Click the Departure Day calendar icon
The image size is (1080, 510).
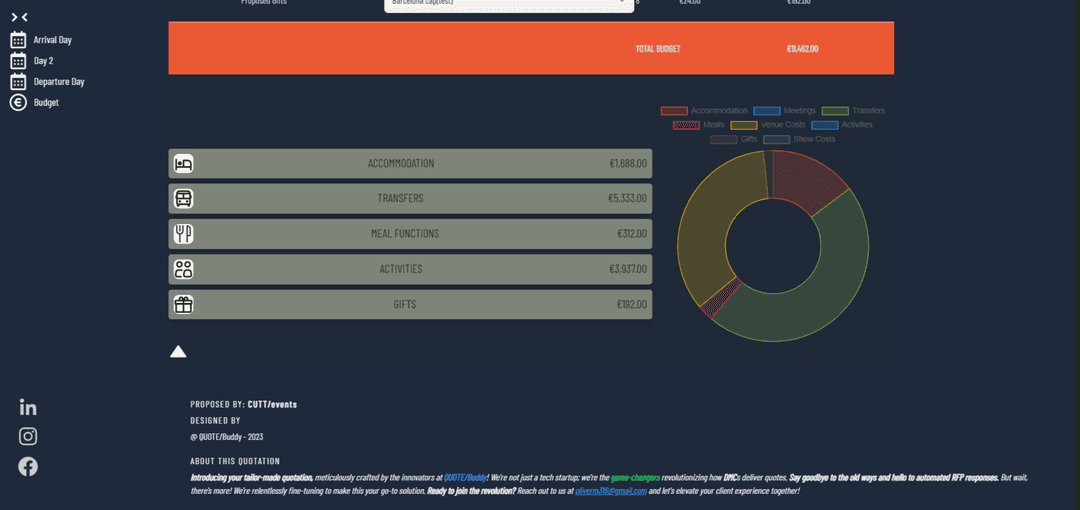(x=18, y=82)
